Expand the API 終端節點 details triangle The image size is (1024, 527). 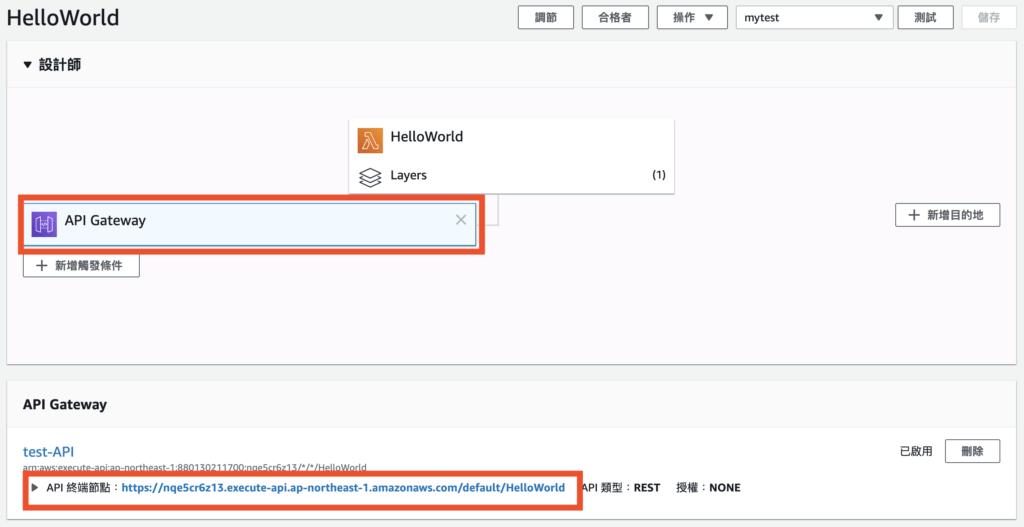[35, 487]
